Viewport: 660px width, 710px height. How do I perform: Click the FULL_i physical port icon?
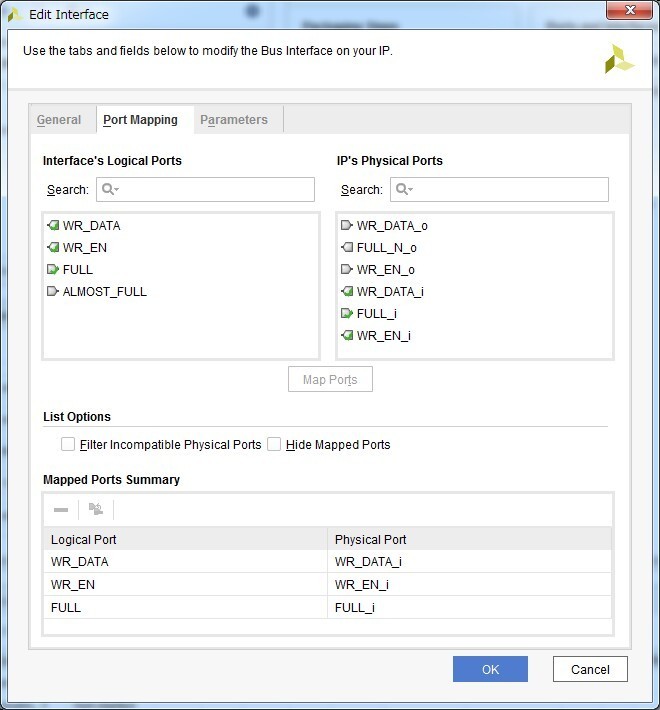347,313
